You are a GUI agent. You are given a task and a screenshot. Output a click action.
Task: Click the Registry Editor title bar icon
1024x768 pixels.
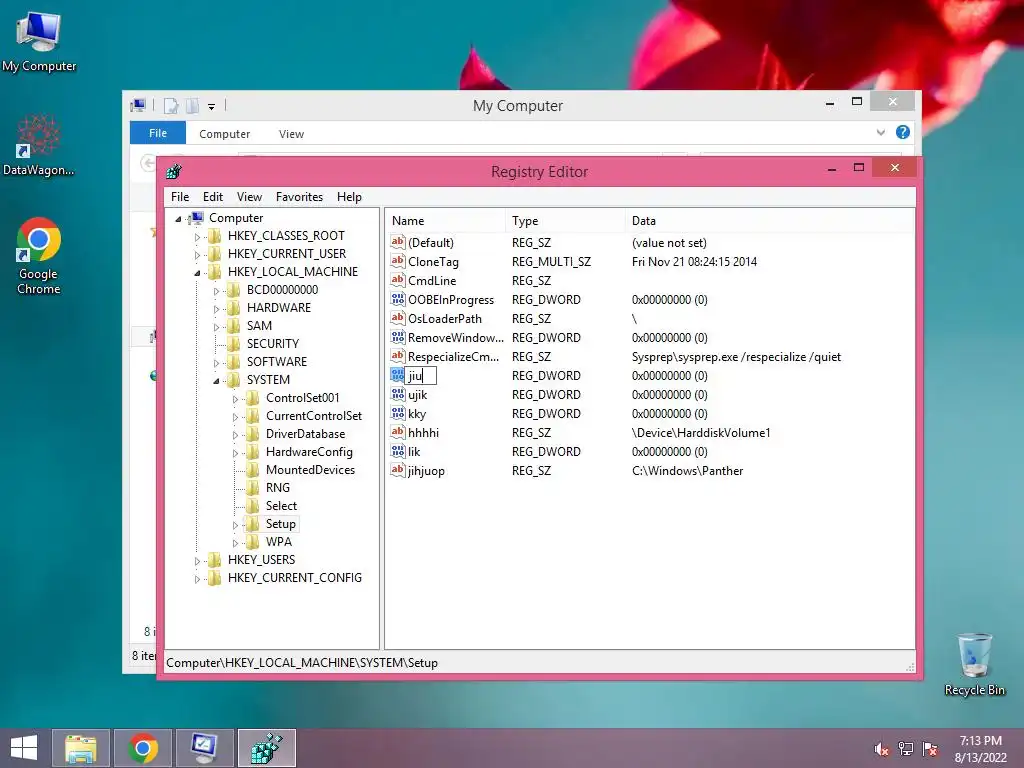coord(174,172)
